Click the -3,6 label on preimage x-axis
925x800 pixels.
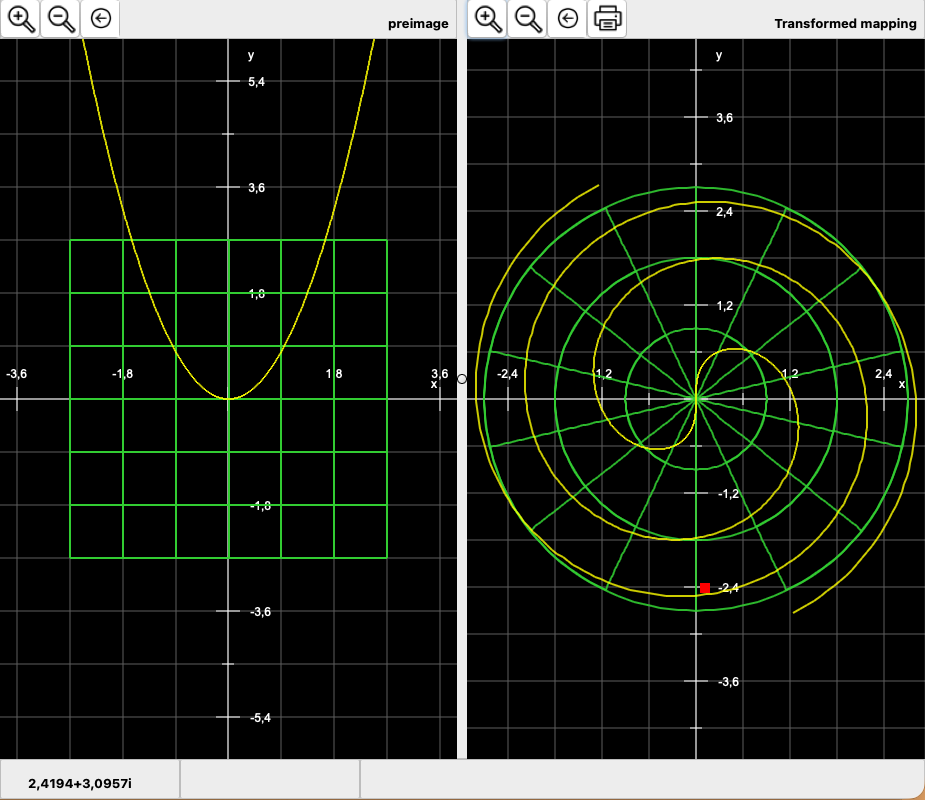(17, 374)
